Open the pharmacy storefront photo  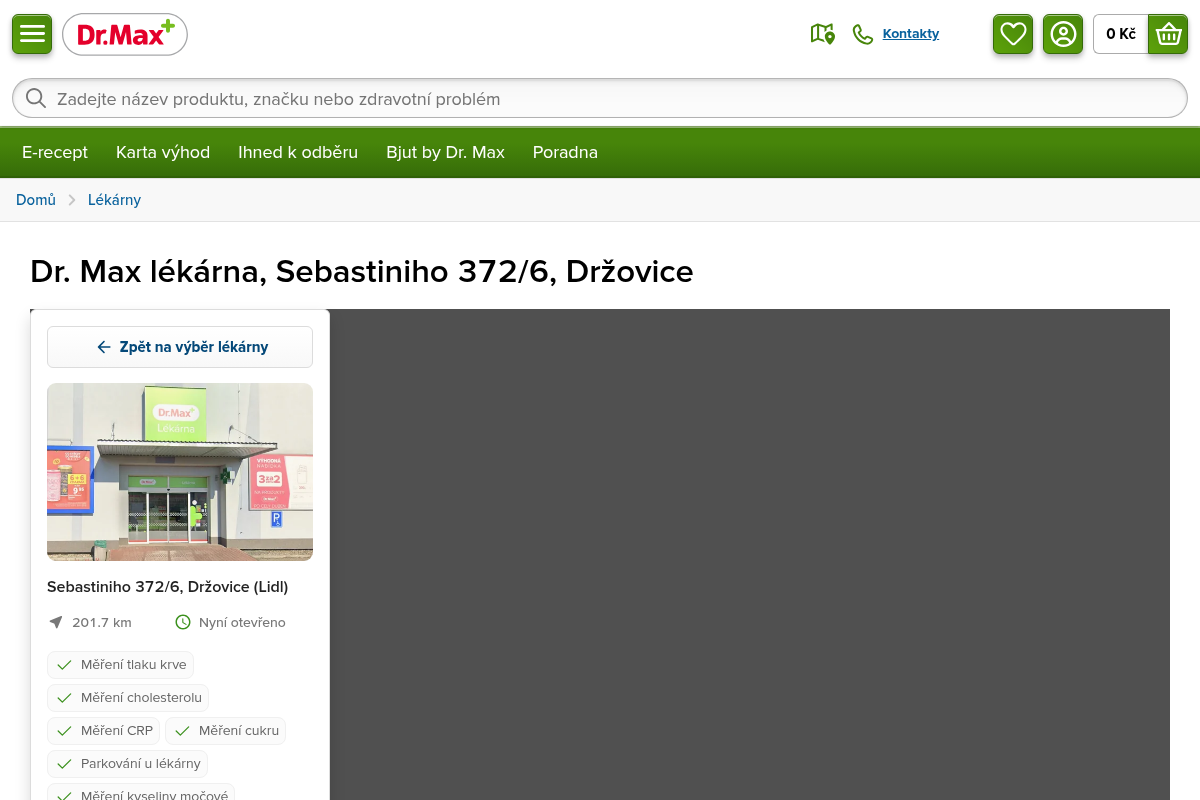tap(180, 472)
